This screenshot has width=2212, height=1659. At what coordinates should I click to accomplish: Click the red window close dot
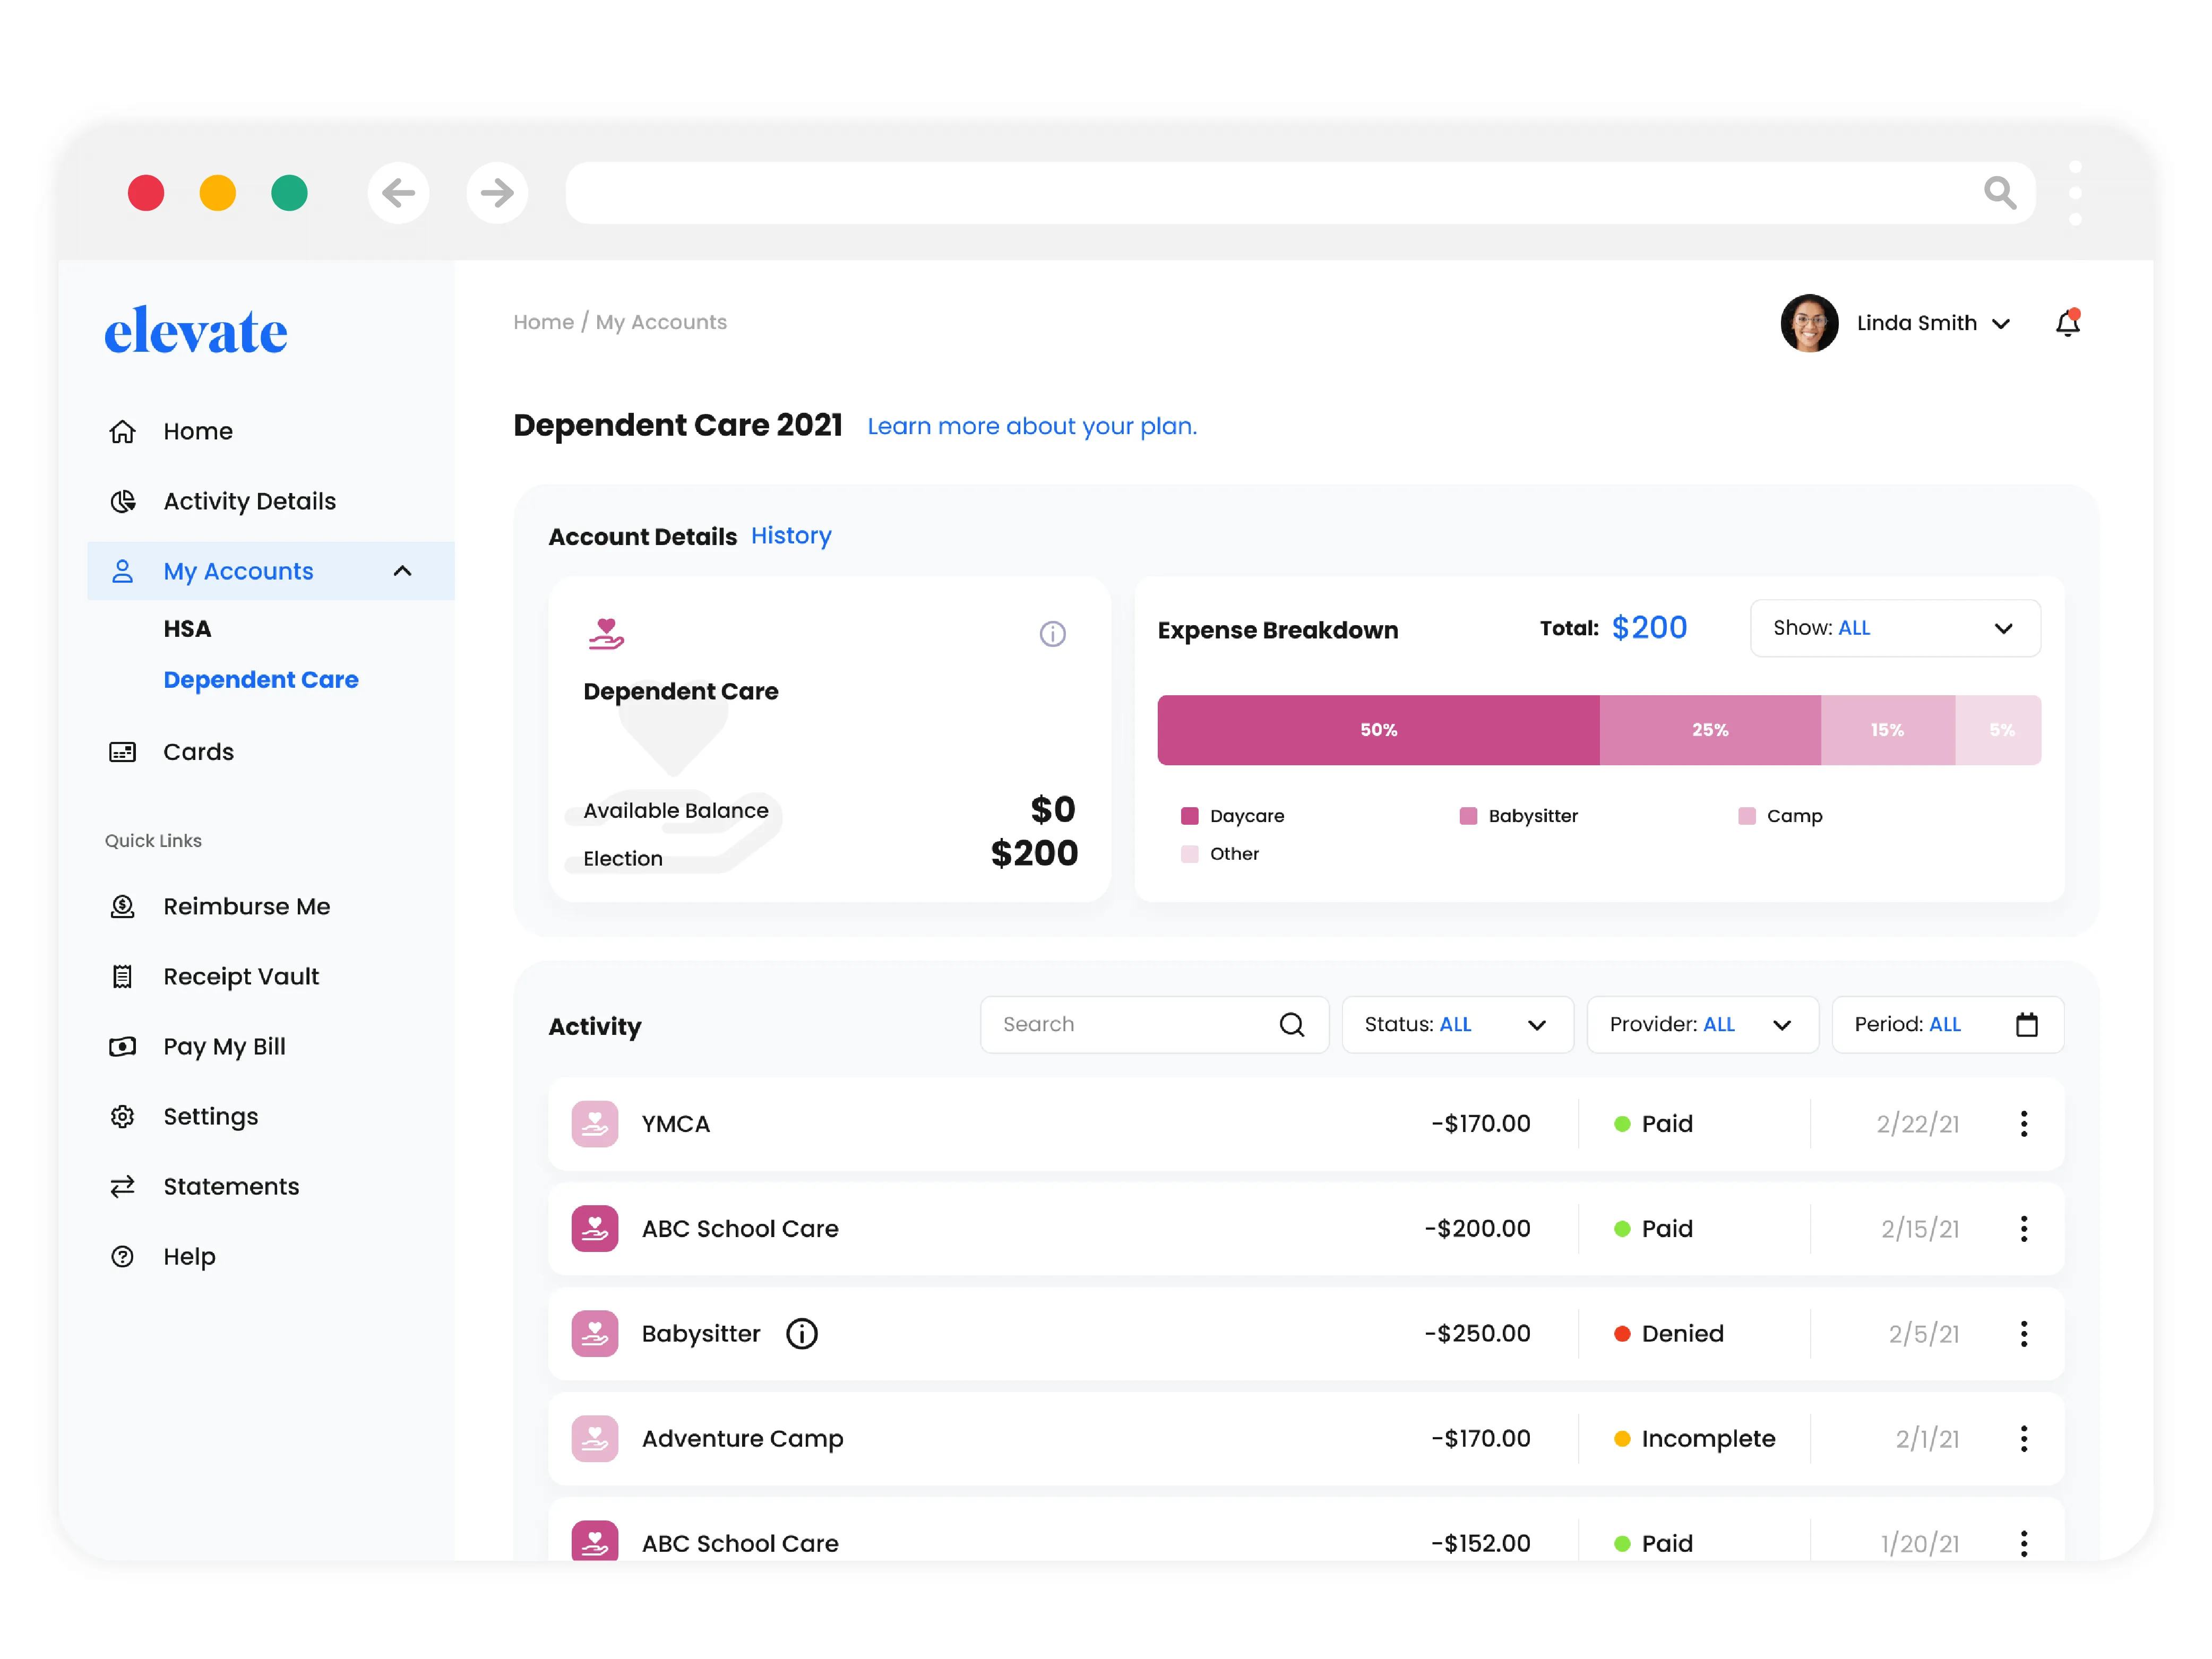click(146, 193)
